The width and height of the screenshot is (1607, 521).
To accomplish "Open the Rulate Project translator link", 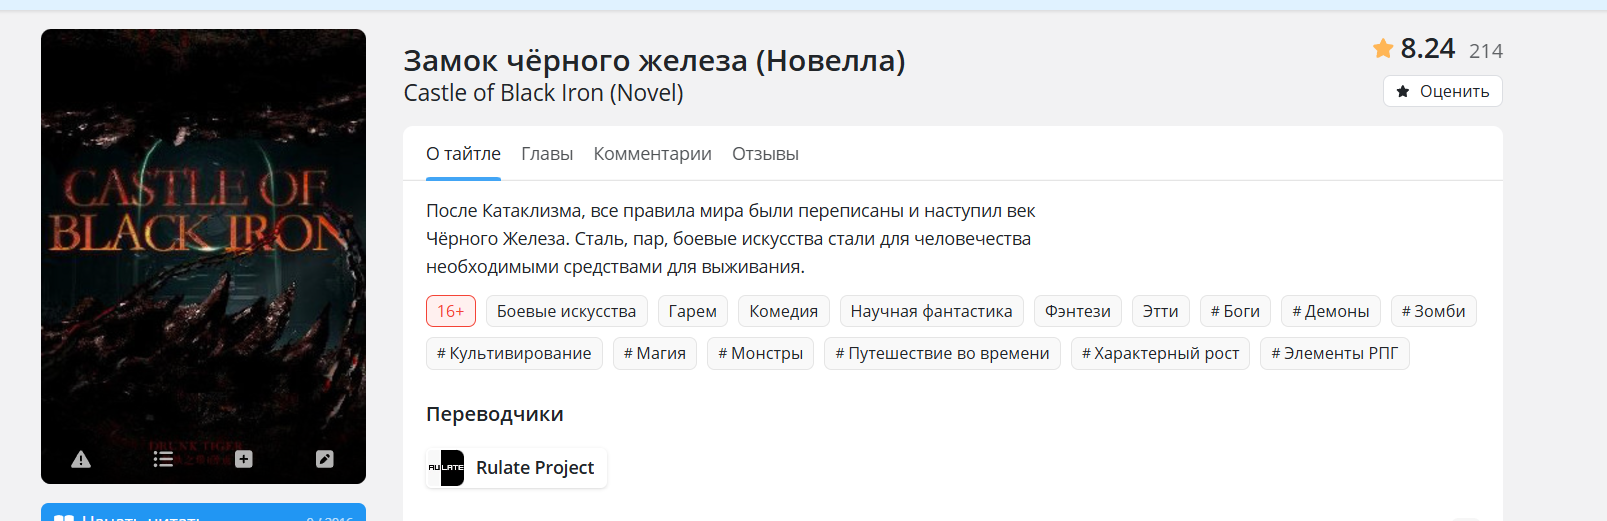I will [534, 468].
